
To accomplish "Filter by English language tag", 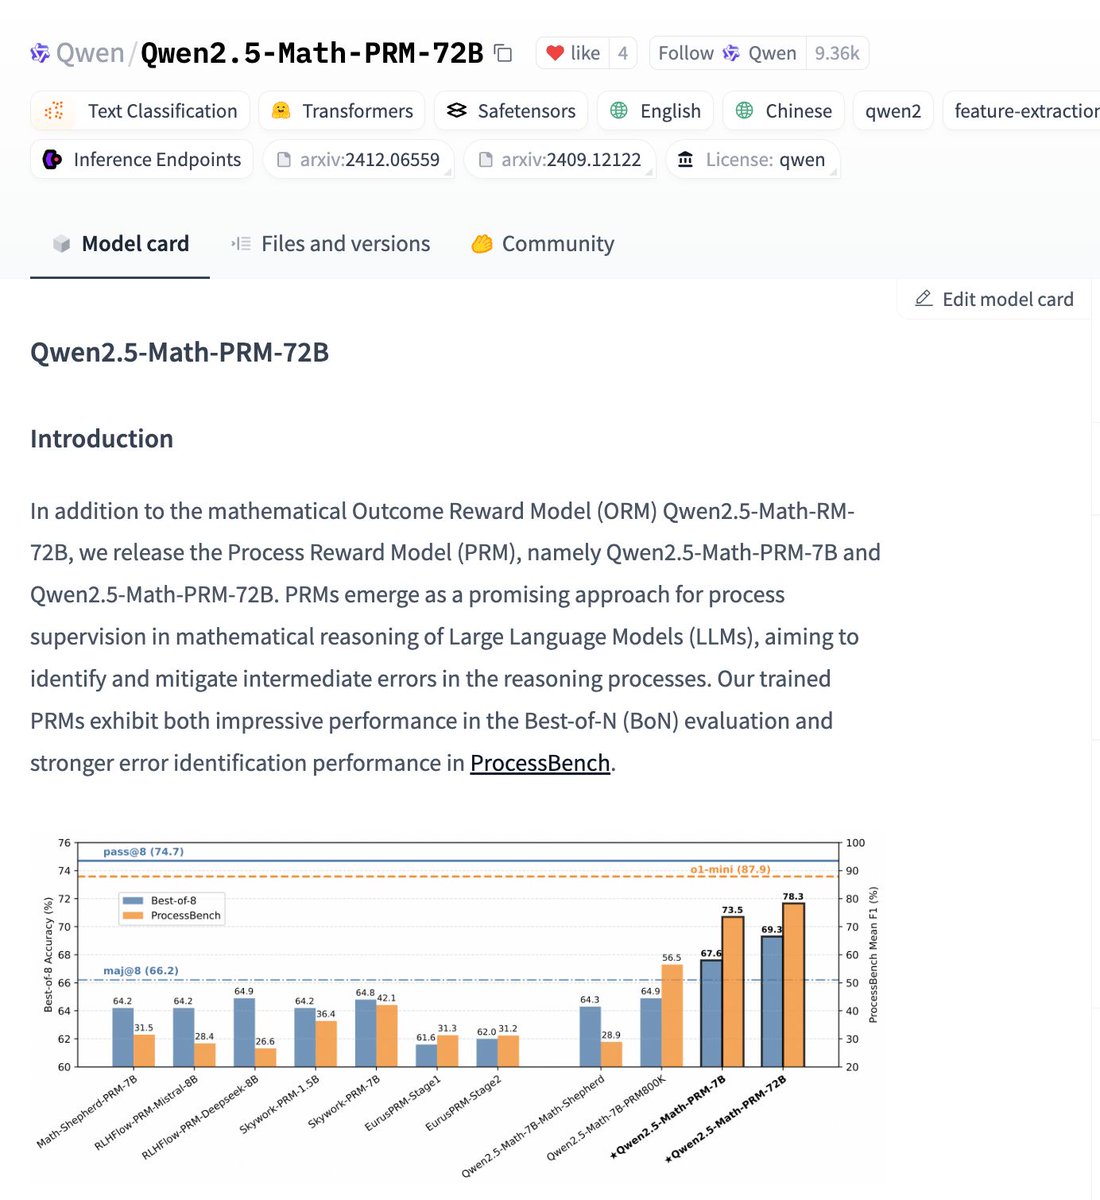I will (x=655, y=111).
